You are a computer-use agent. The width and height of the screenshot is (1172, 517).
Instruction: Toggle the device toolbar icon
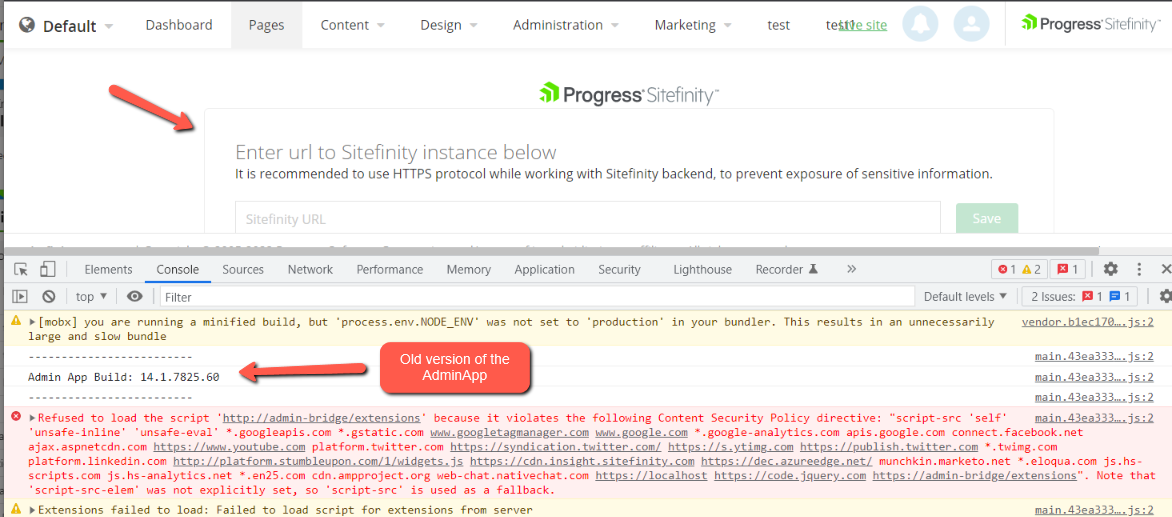point(48,270)
